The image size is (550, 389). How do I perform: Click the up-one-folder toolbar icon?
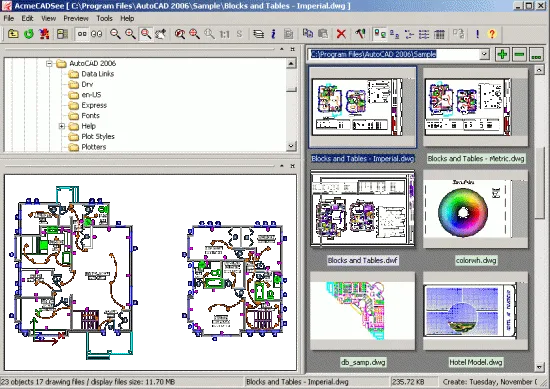tap(13, 34)
